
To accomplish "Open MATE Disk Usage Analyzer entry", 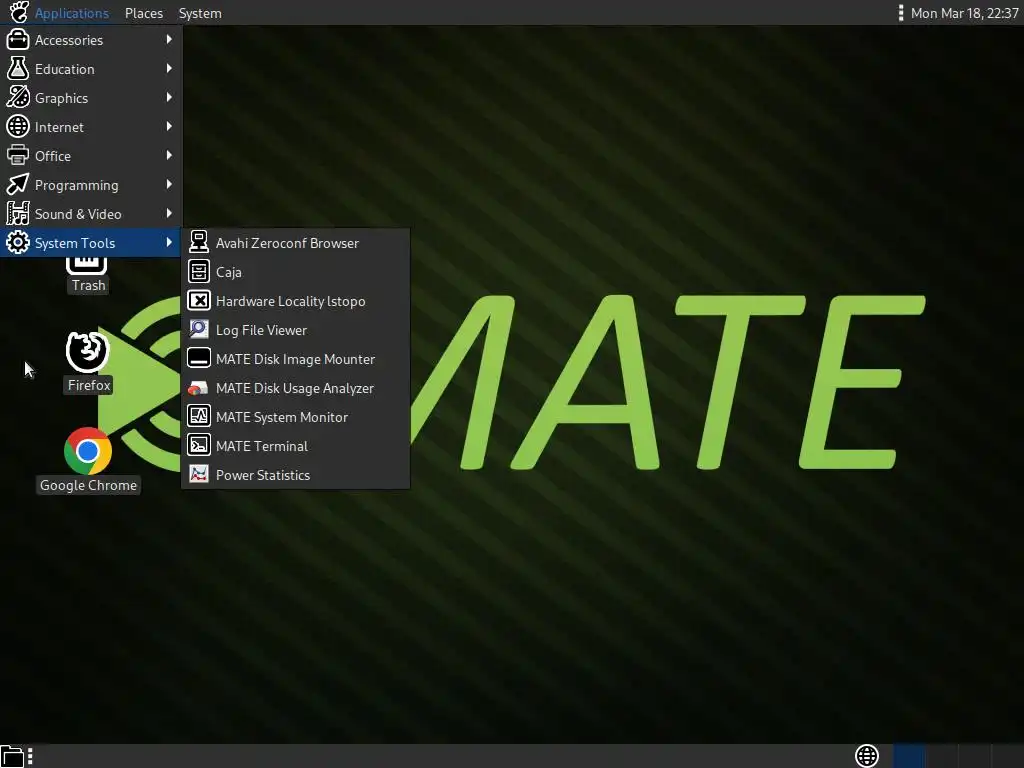I will coord(295,388).
